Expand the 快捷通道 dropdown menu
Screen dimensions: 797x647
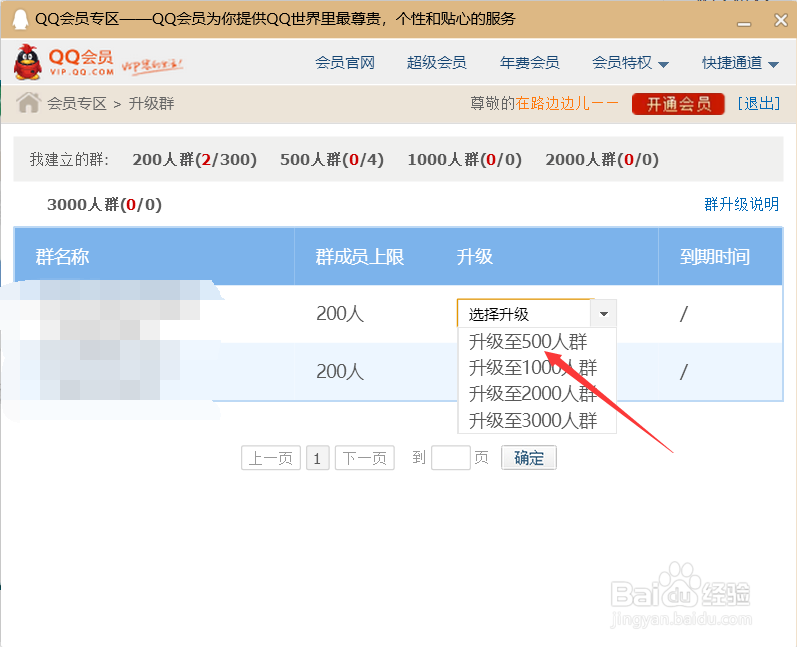tap(741, 63)
